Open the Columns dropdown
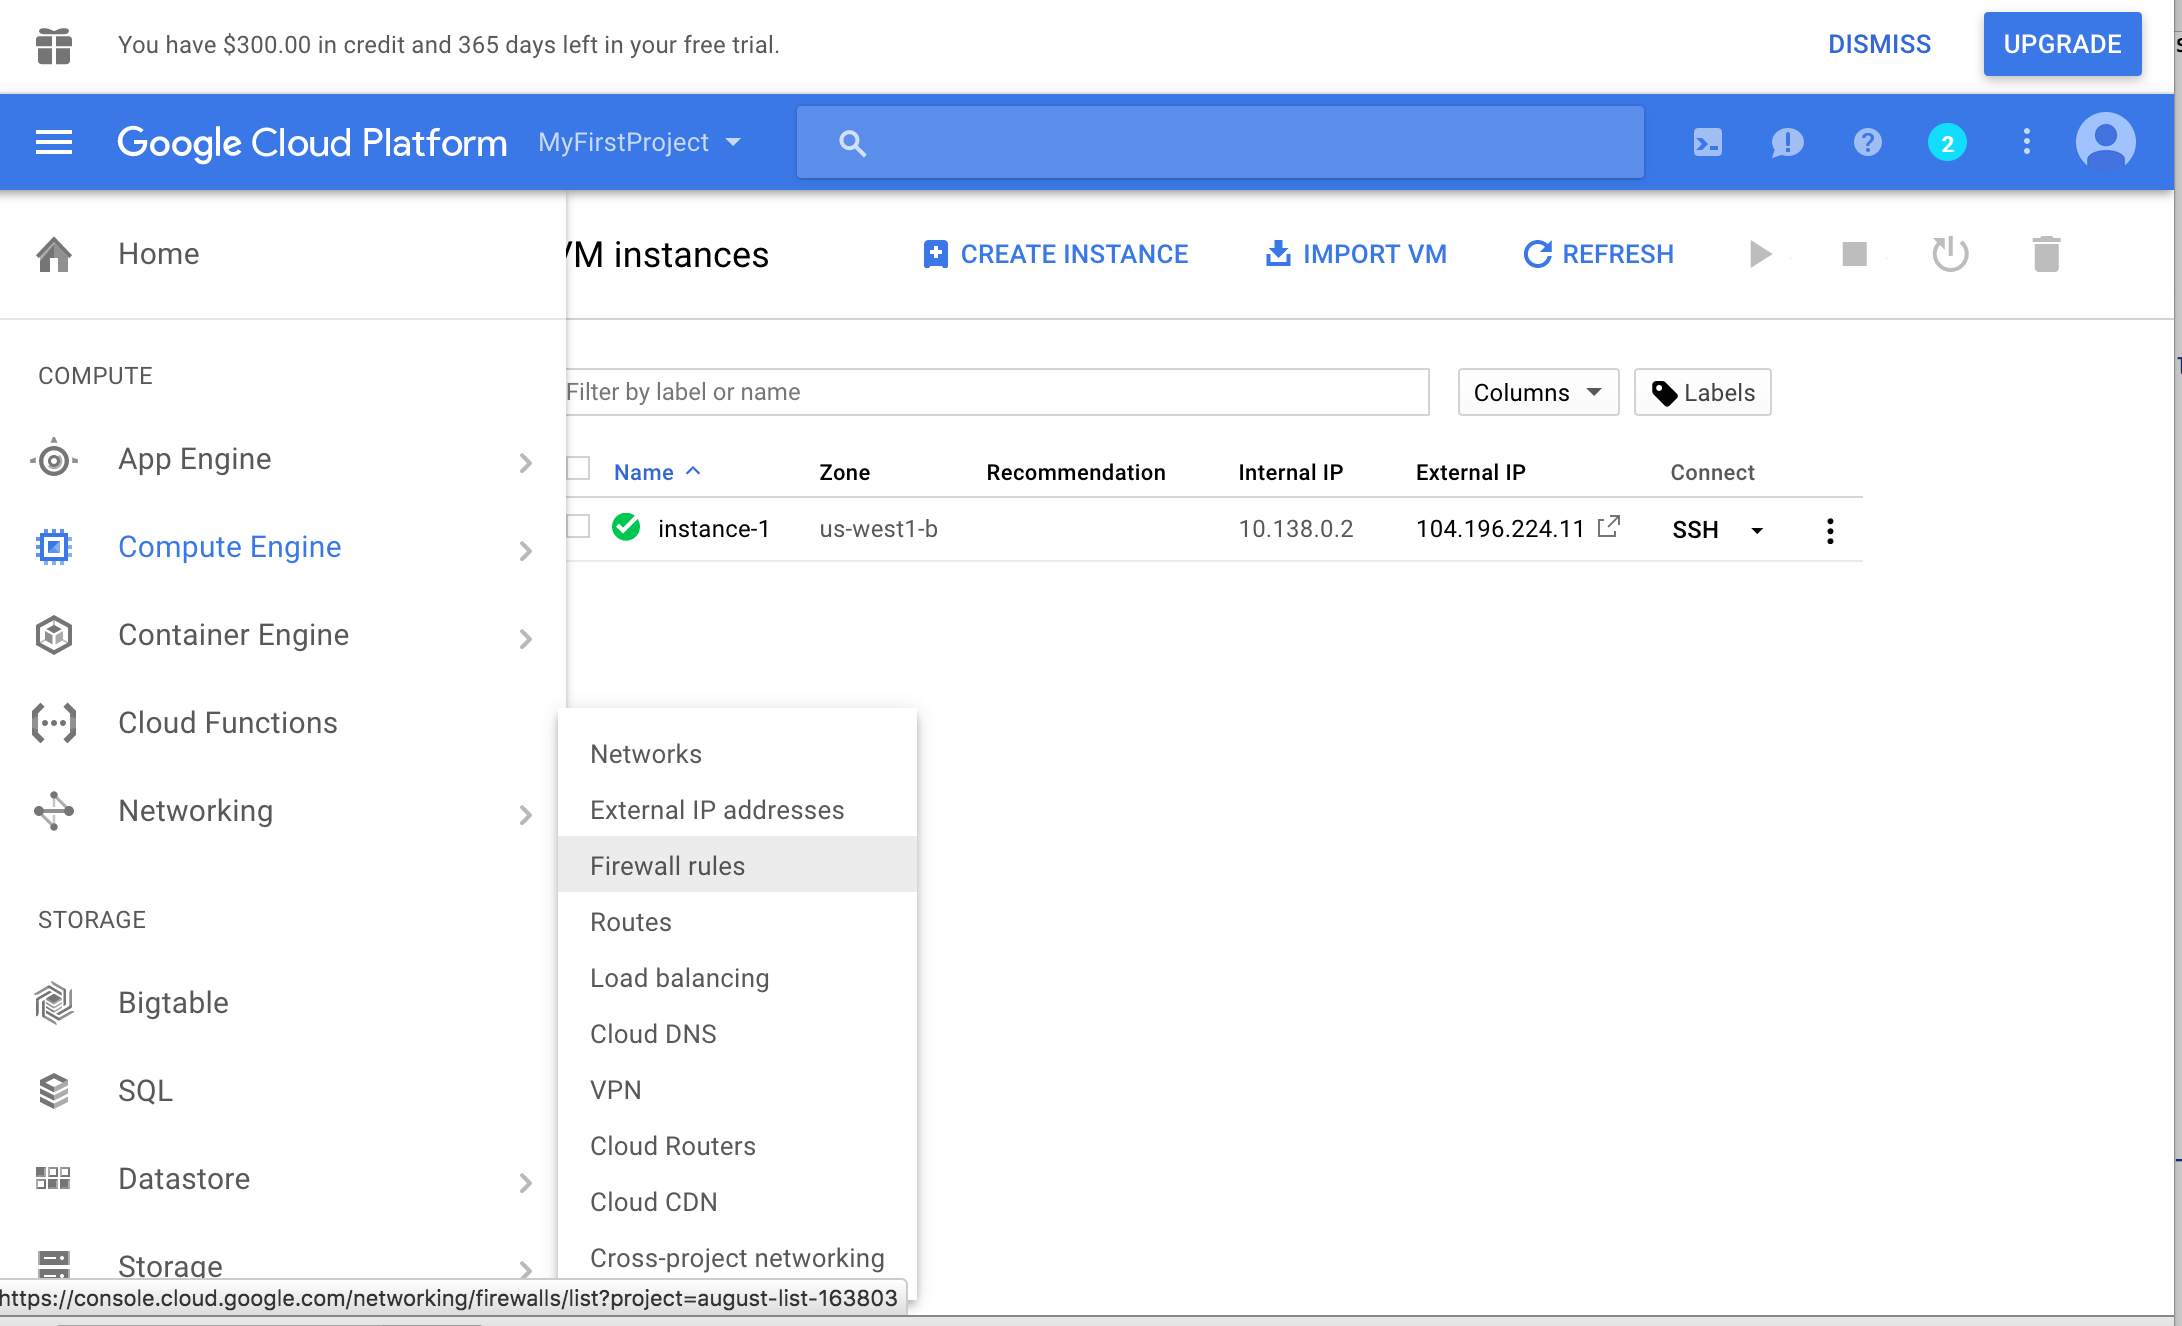The width and height of the screenshot is (2182, 1326). click(1537, 393)
